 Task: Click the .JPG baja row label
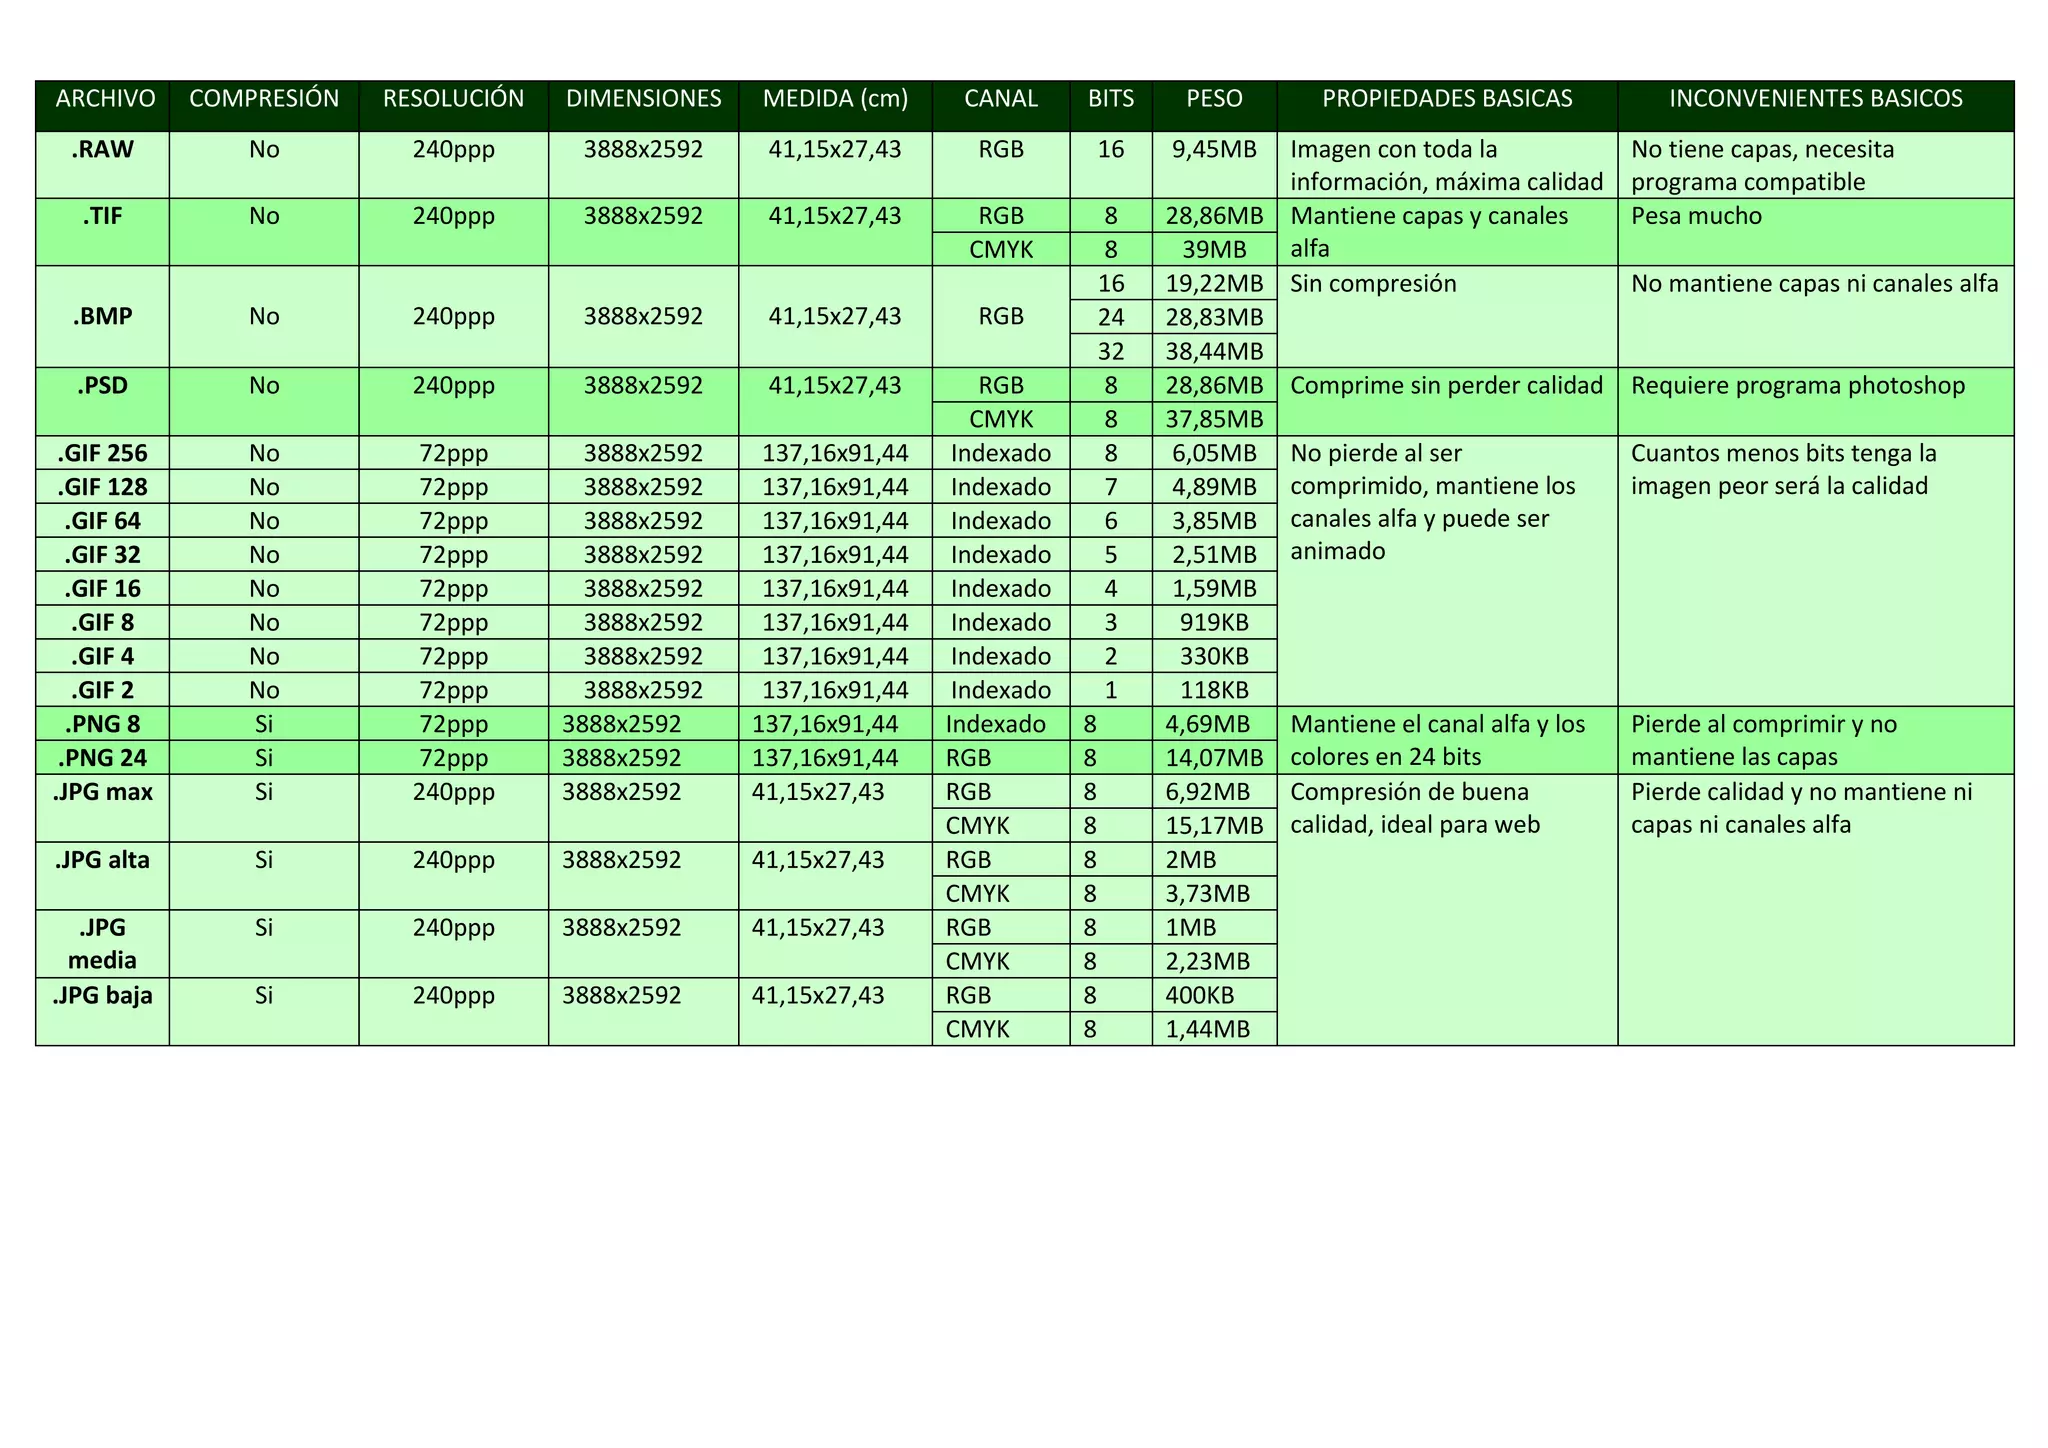click(x=103, y=996)
